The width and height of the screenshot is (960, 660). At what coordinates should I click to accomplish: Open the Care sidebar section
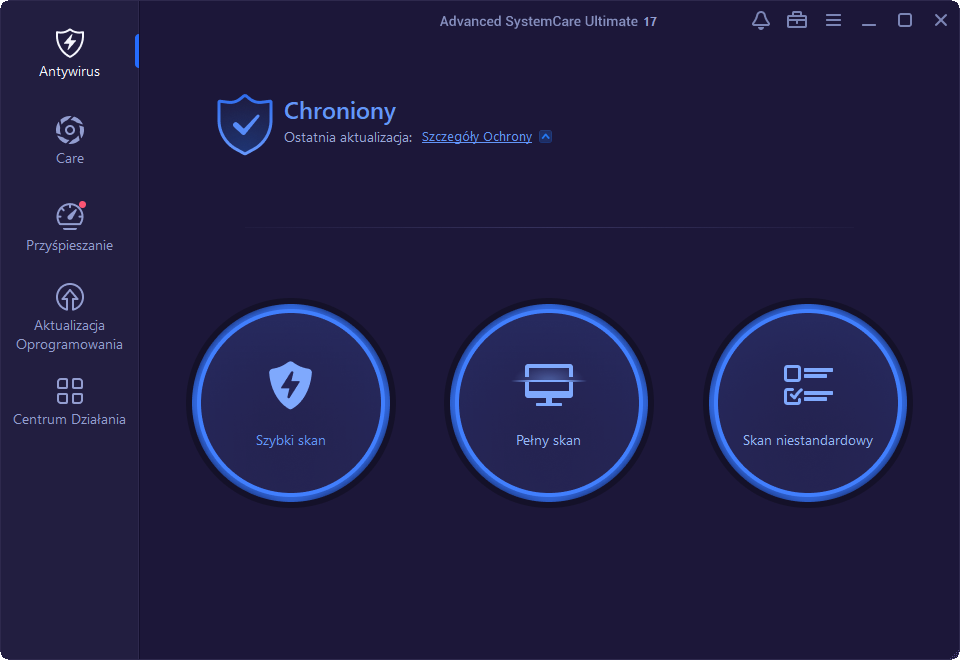click(69, 140)
